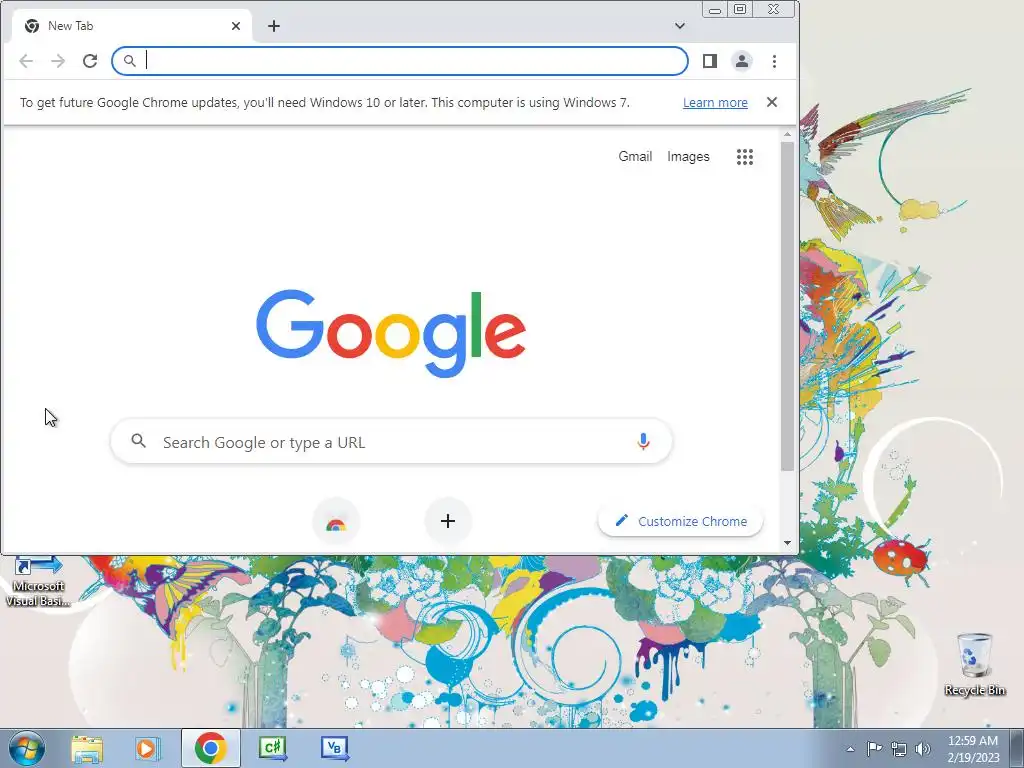The height and width of the screenshot is (768, 1024).
Task: Dismiss the Windows 7 update notice
Action: (772, 102)
